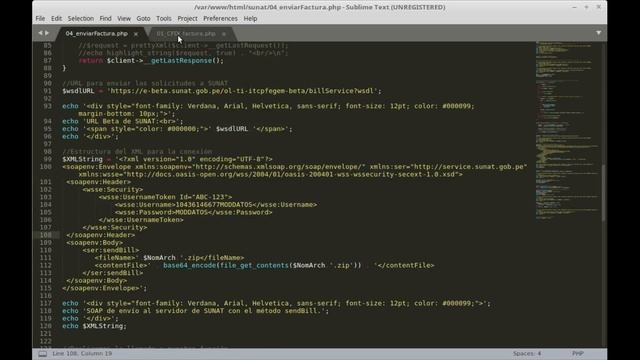Image resolution: width=640 pixels, height=360 pixels.
Task: Click echo $XMLString on line 120
Action: pyautogui.click(x=94, y=326)
